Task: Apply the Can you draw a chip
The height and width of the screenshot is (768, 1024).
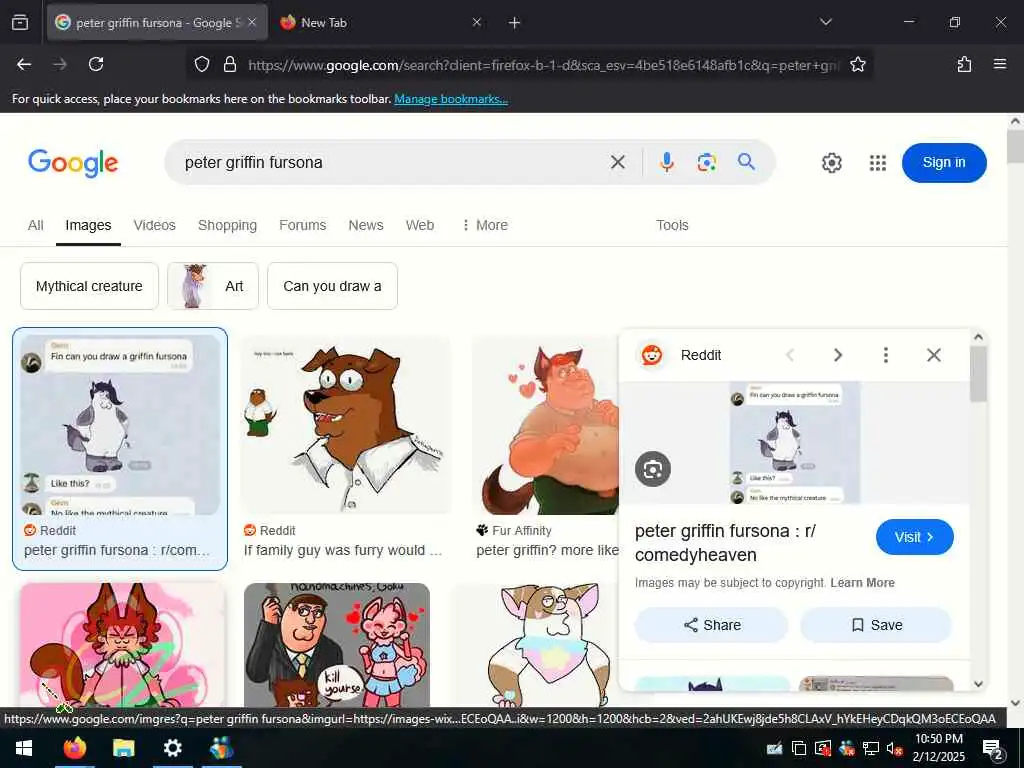Action: [x=332, y=286]
